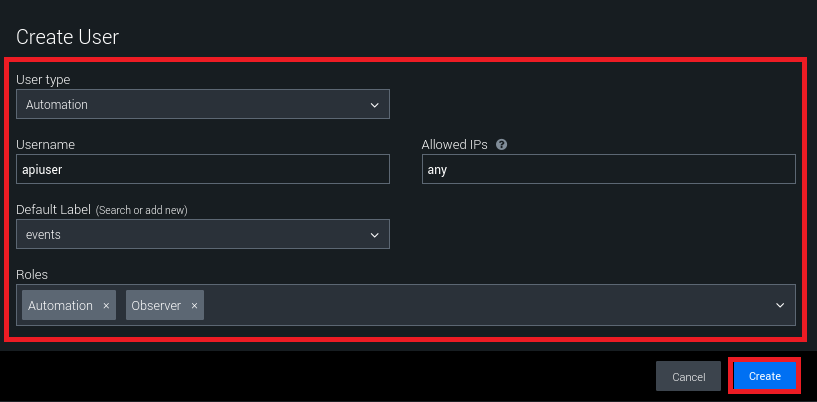Select the Automation role tag text

pyautogui.click(x=60, y=306)
